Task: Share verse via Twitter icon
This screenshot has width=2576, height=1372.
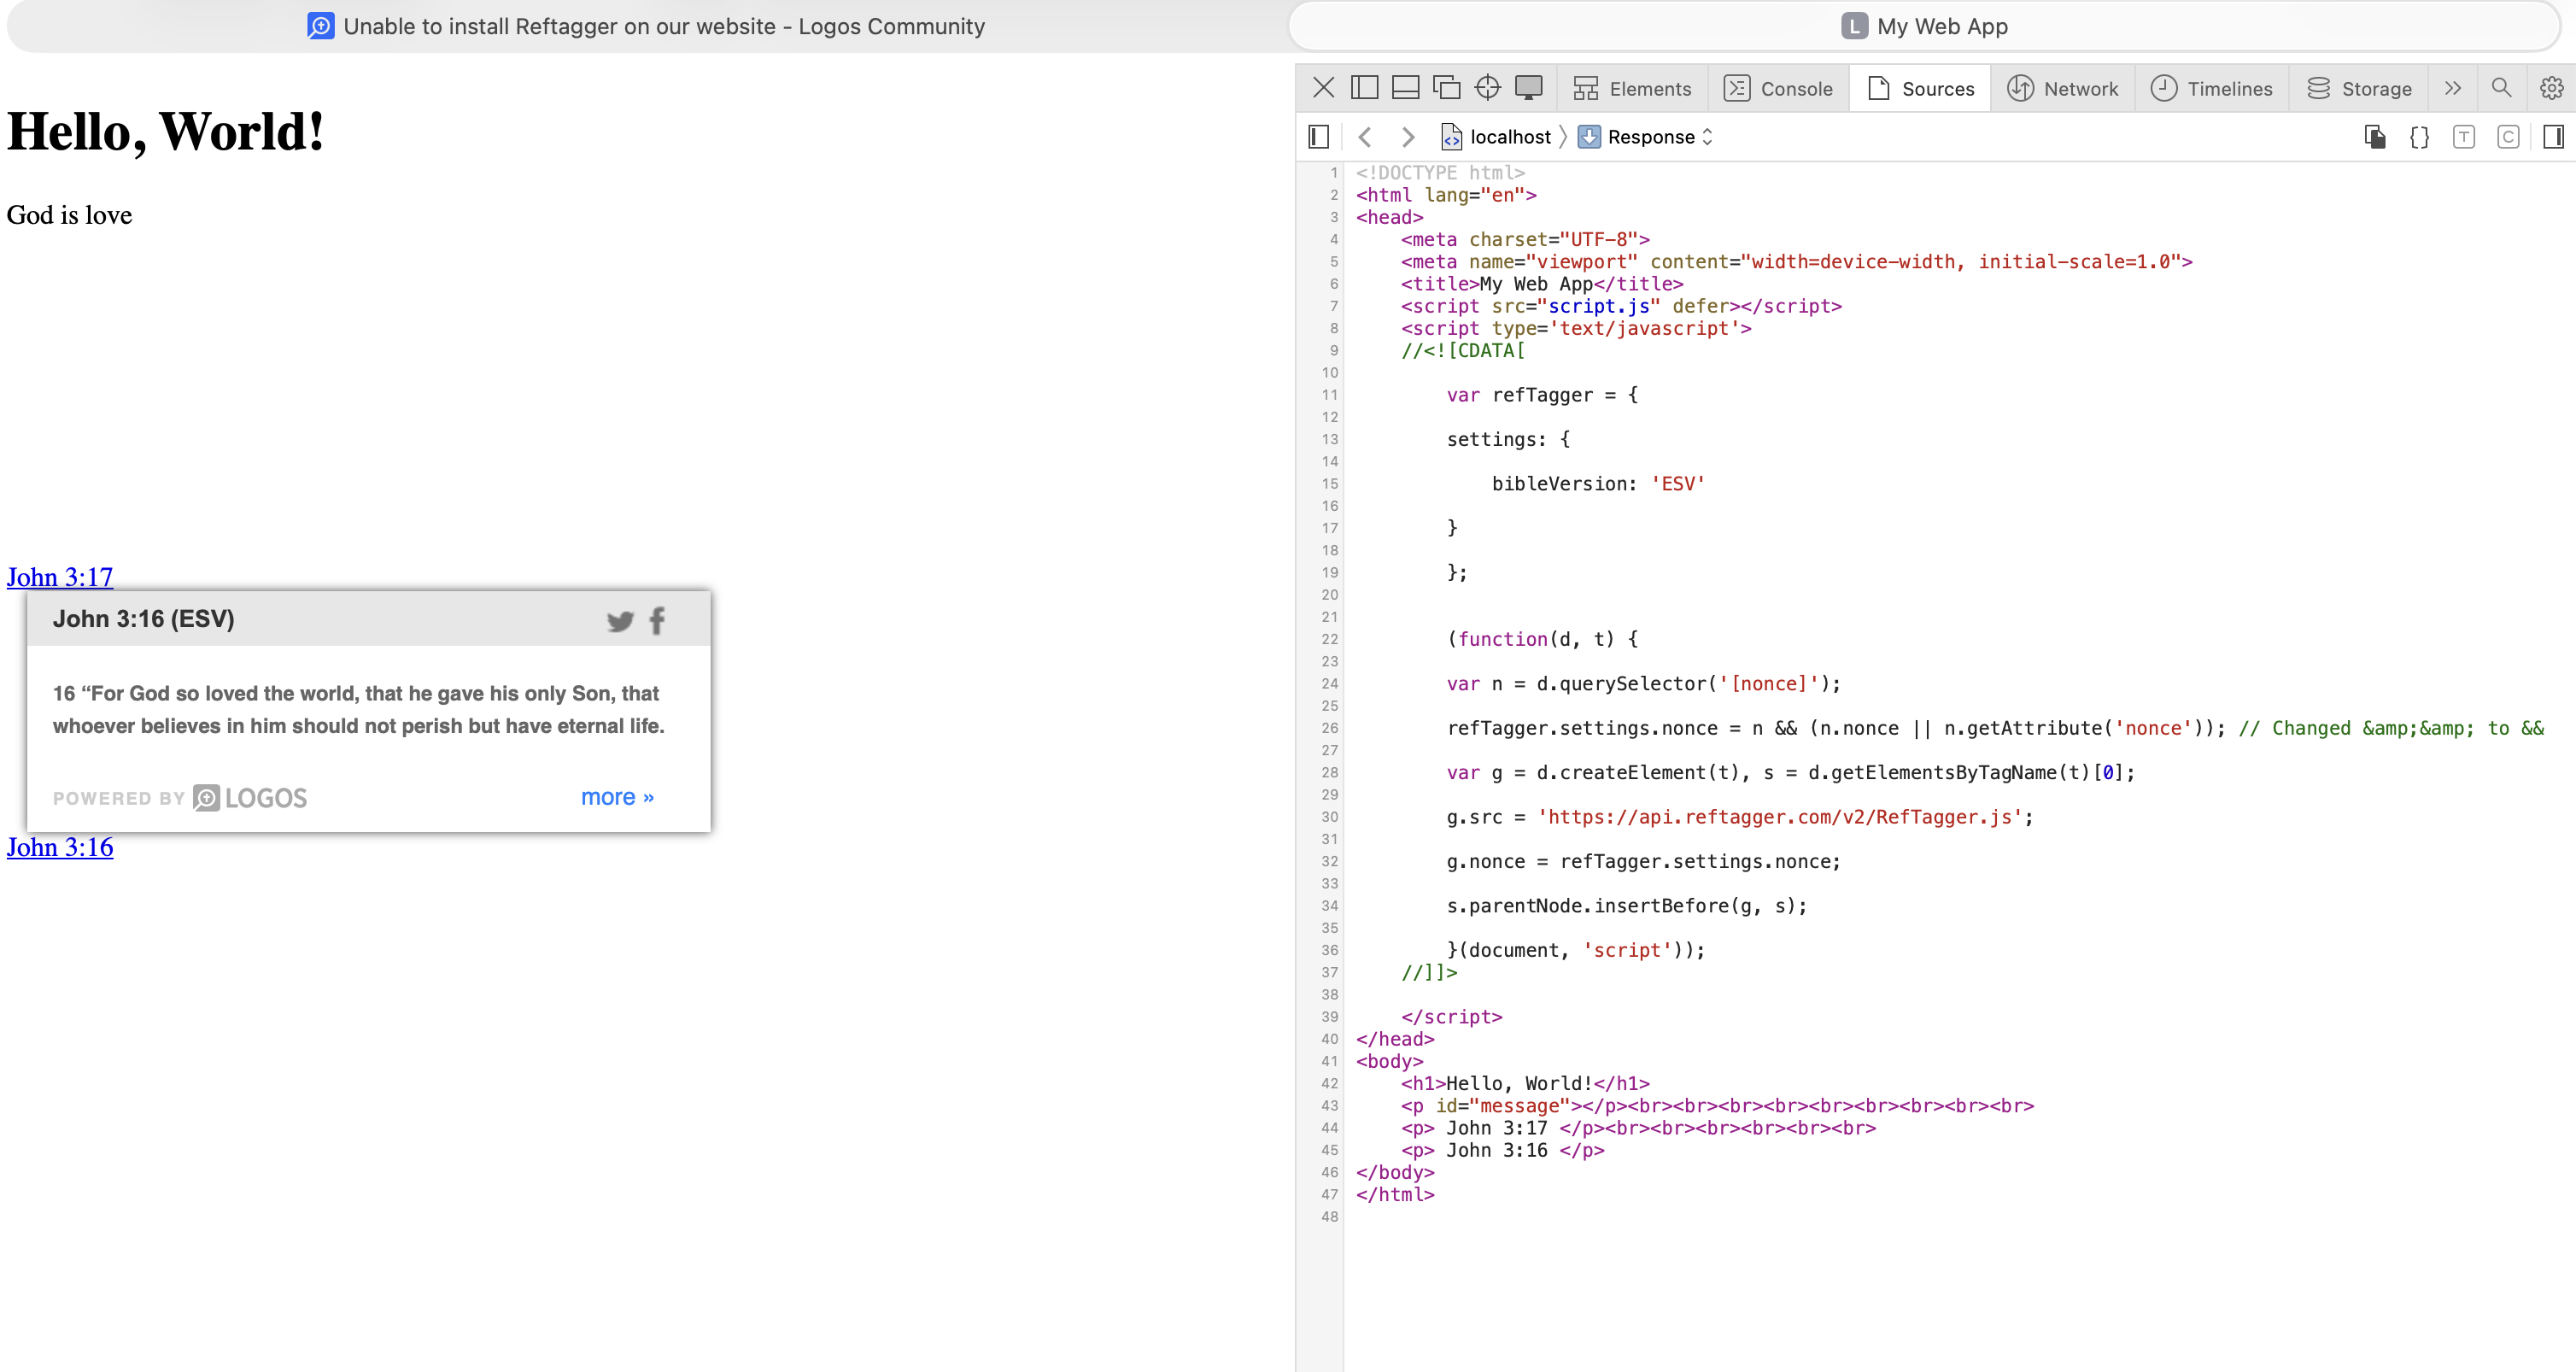Action: [x=620, y=621]
